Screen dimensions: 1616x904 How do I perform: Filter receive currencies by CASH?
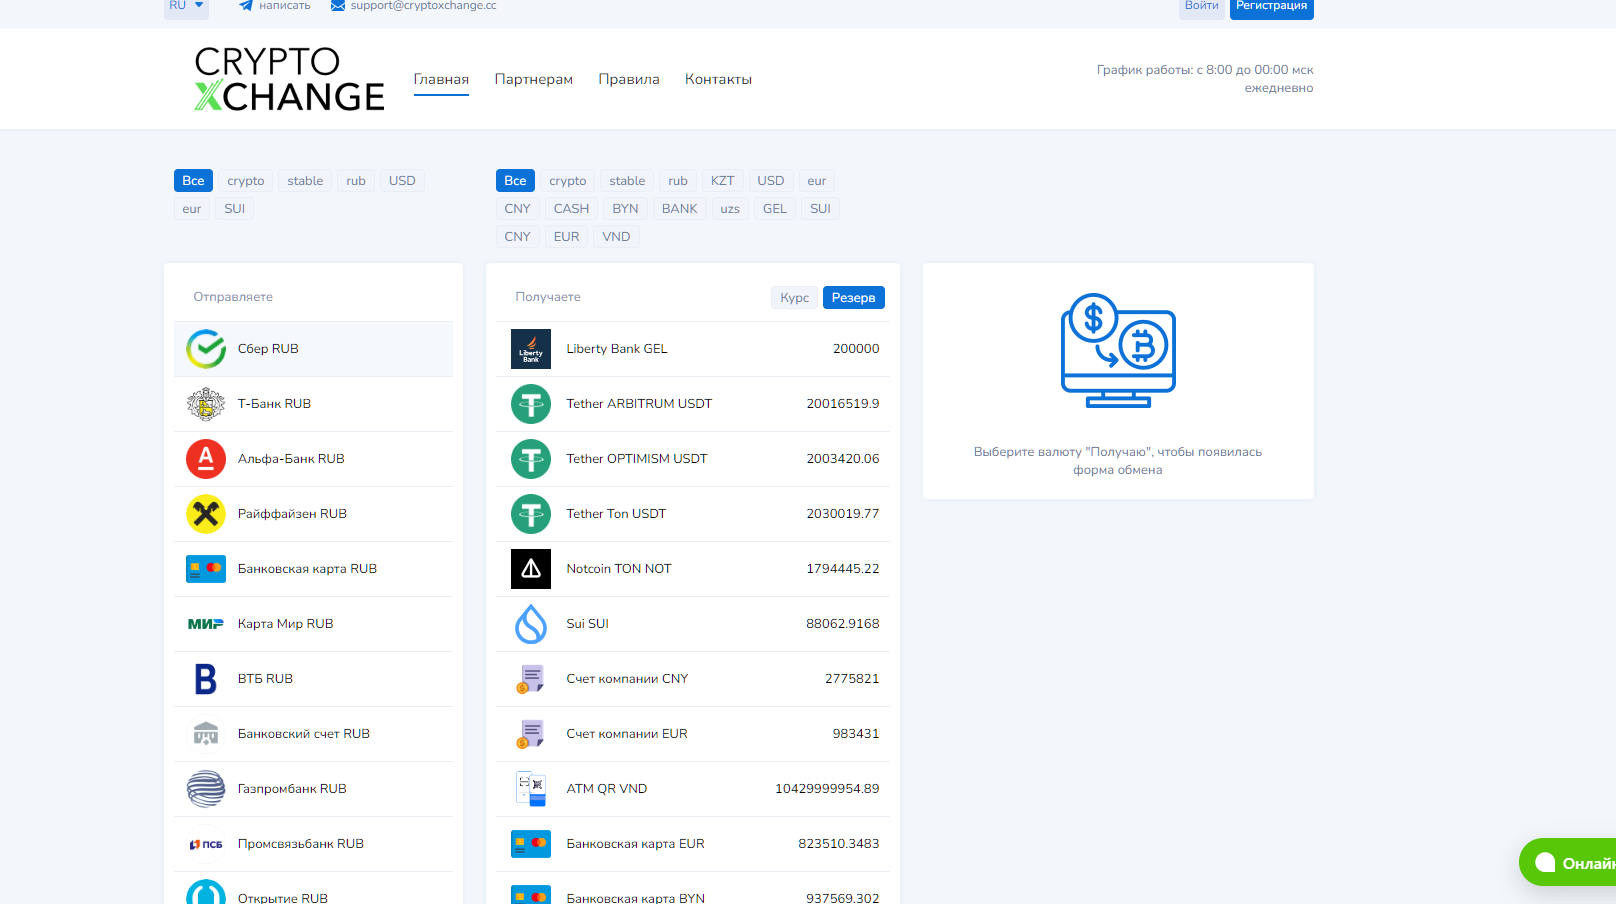[572, 209]
